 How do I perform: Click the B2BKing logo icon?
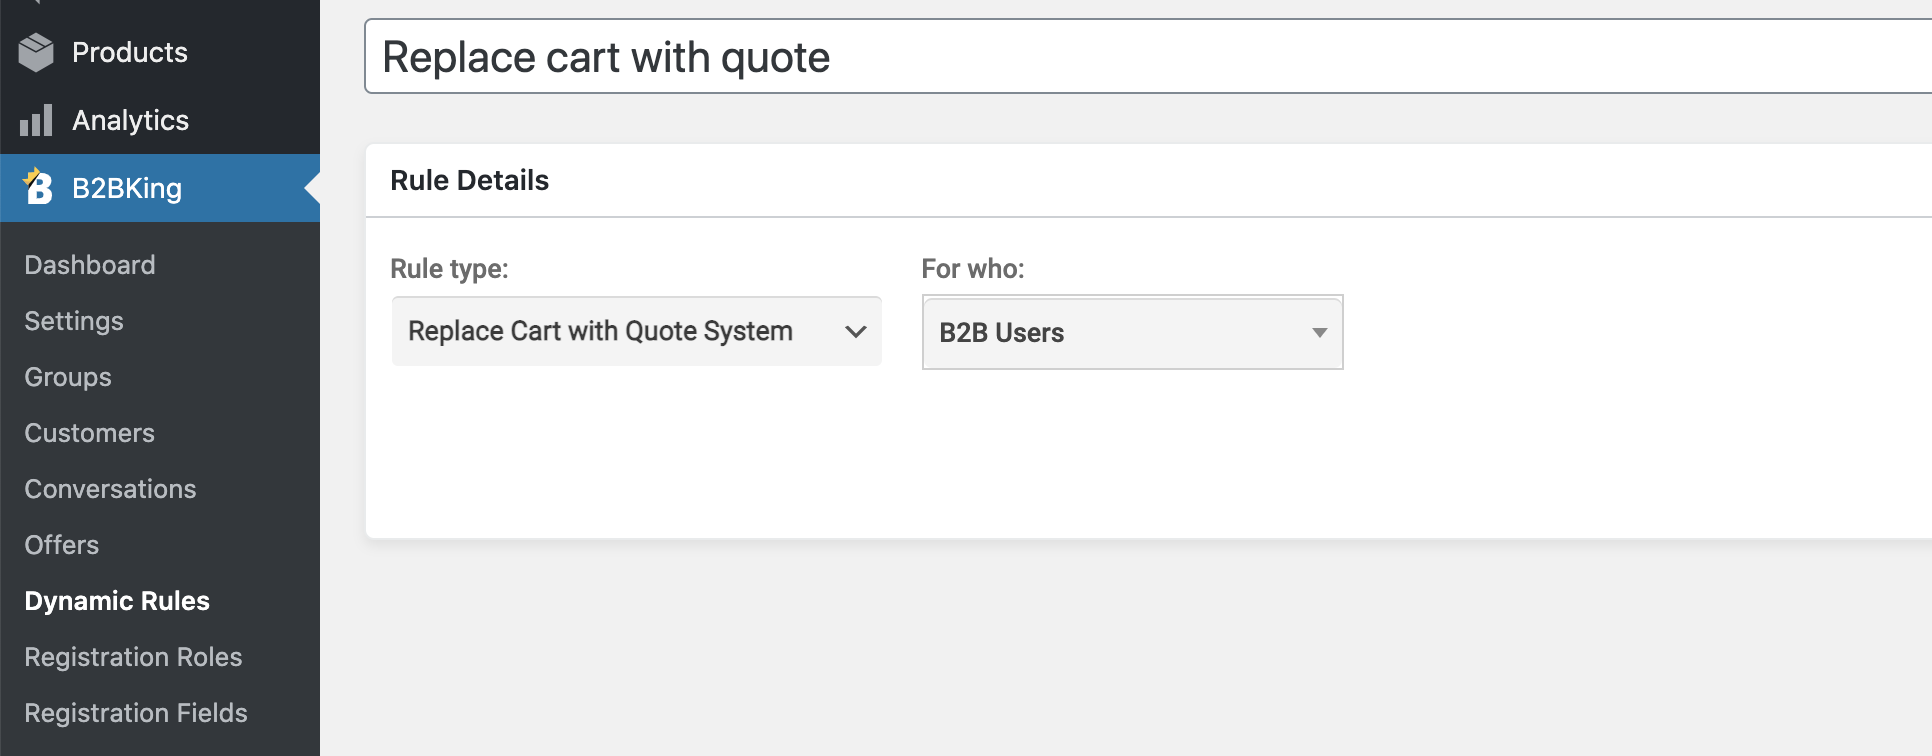click(37, 187)
